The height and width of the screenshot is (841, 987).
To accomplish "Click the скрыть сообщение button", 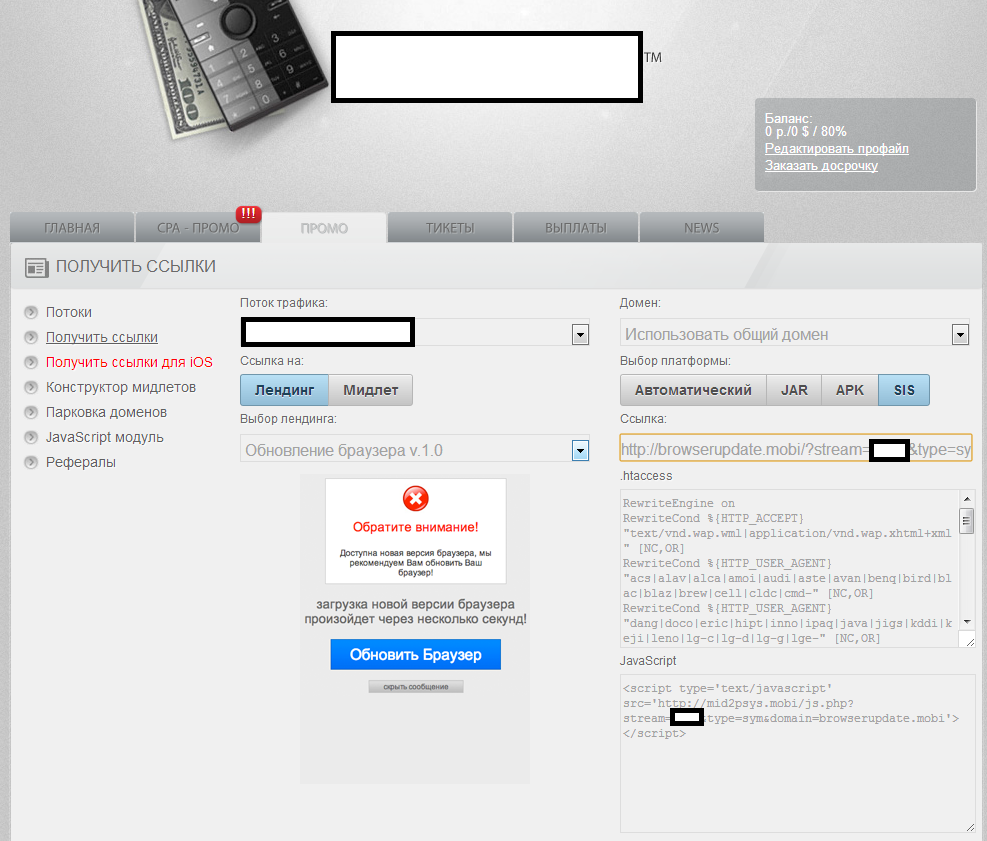I will pyautogui.click(x=415, y=687).
